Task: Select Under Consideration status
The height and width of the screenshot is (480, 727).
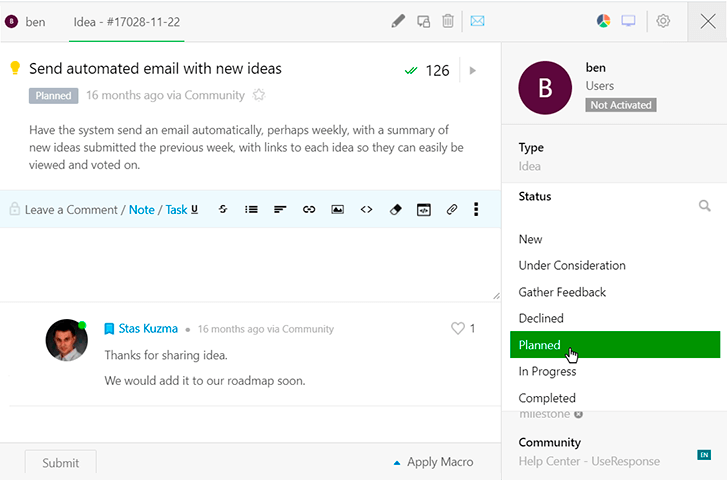Action: [615, 265]
